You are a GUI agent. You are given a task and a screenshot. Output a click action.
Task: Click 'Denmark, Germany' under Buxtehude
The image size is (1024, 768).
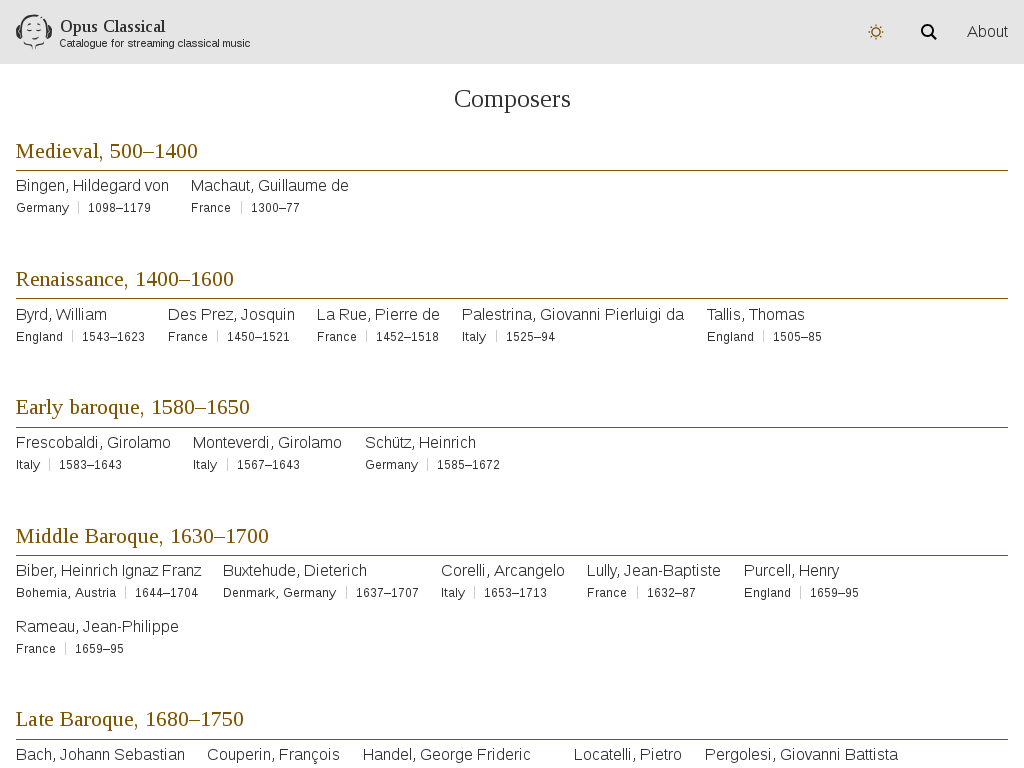pos(280,592)
